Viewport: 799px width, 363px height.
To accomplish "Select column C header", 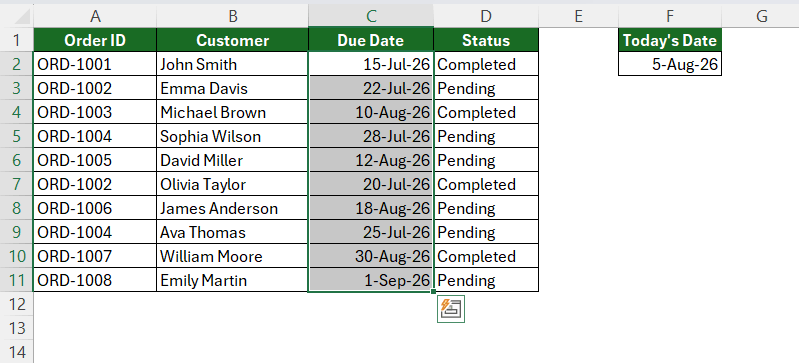I will [x=371, y=16].
